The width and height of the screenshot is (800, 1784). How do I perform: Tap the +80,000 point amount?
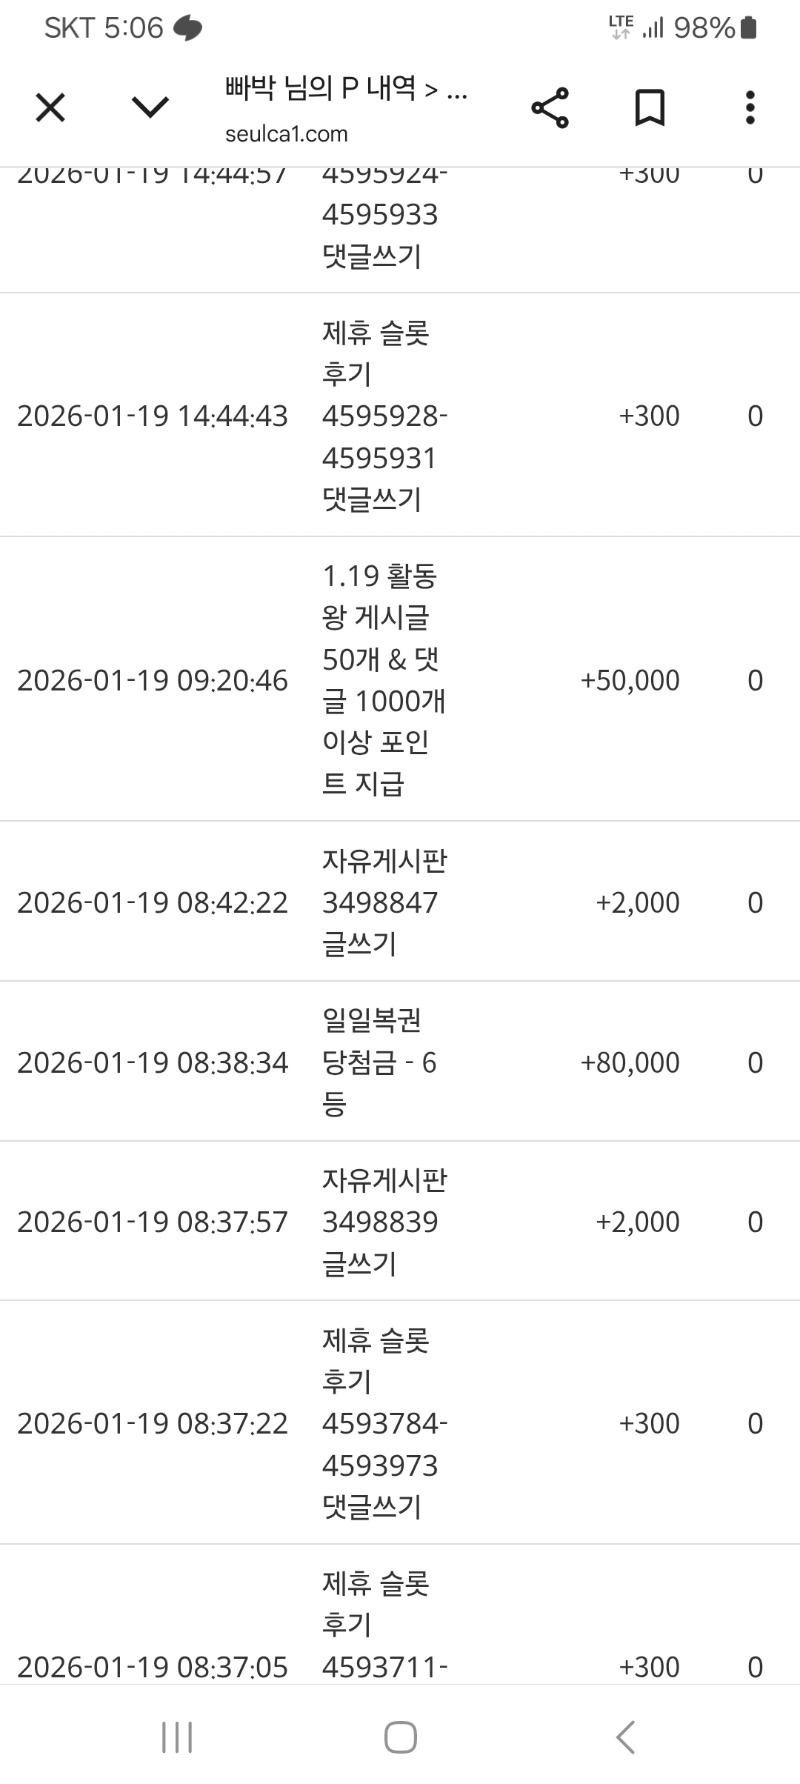tap(630, 1062)
